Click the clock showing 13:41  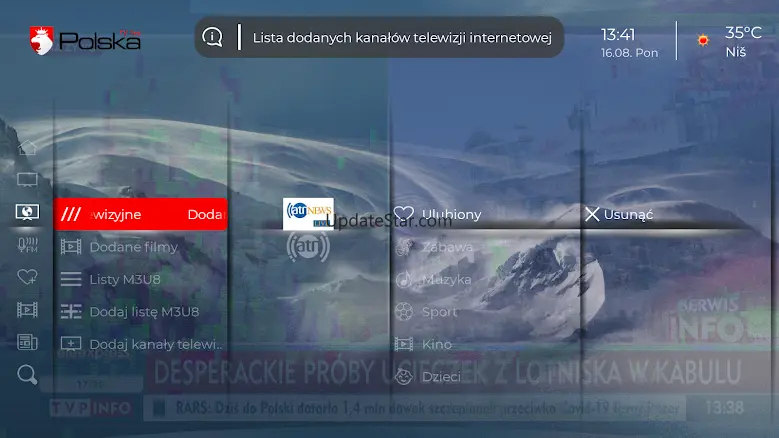tap(618, 35)
